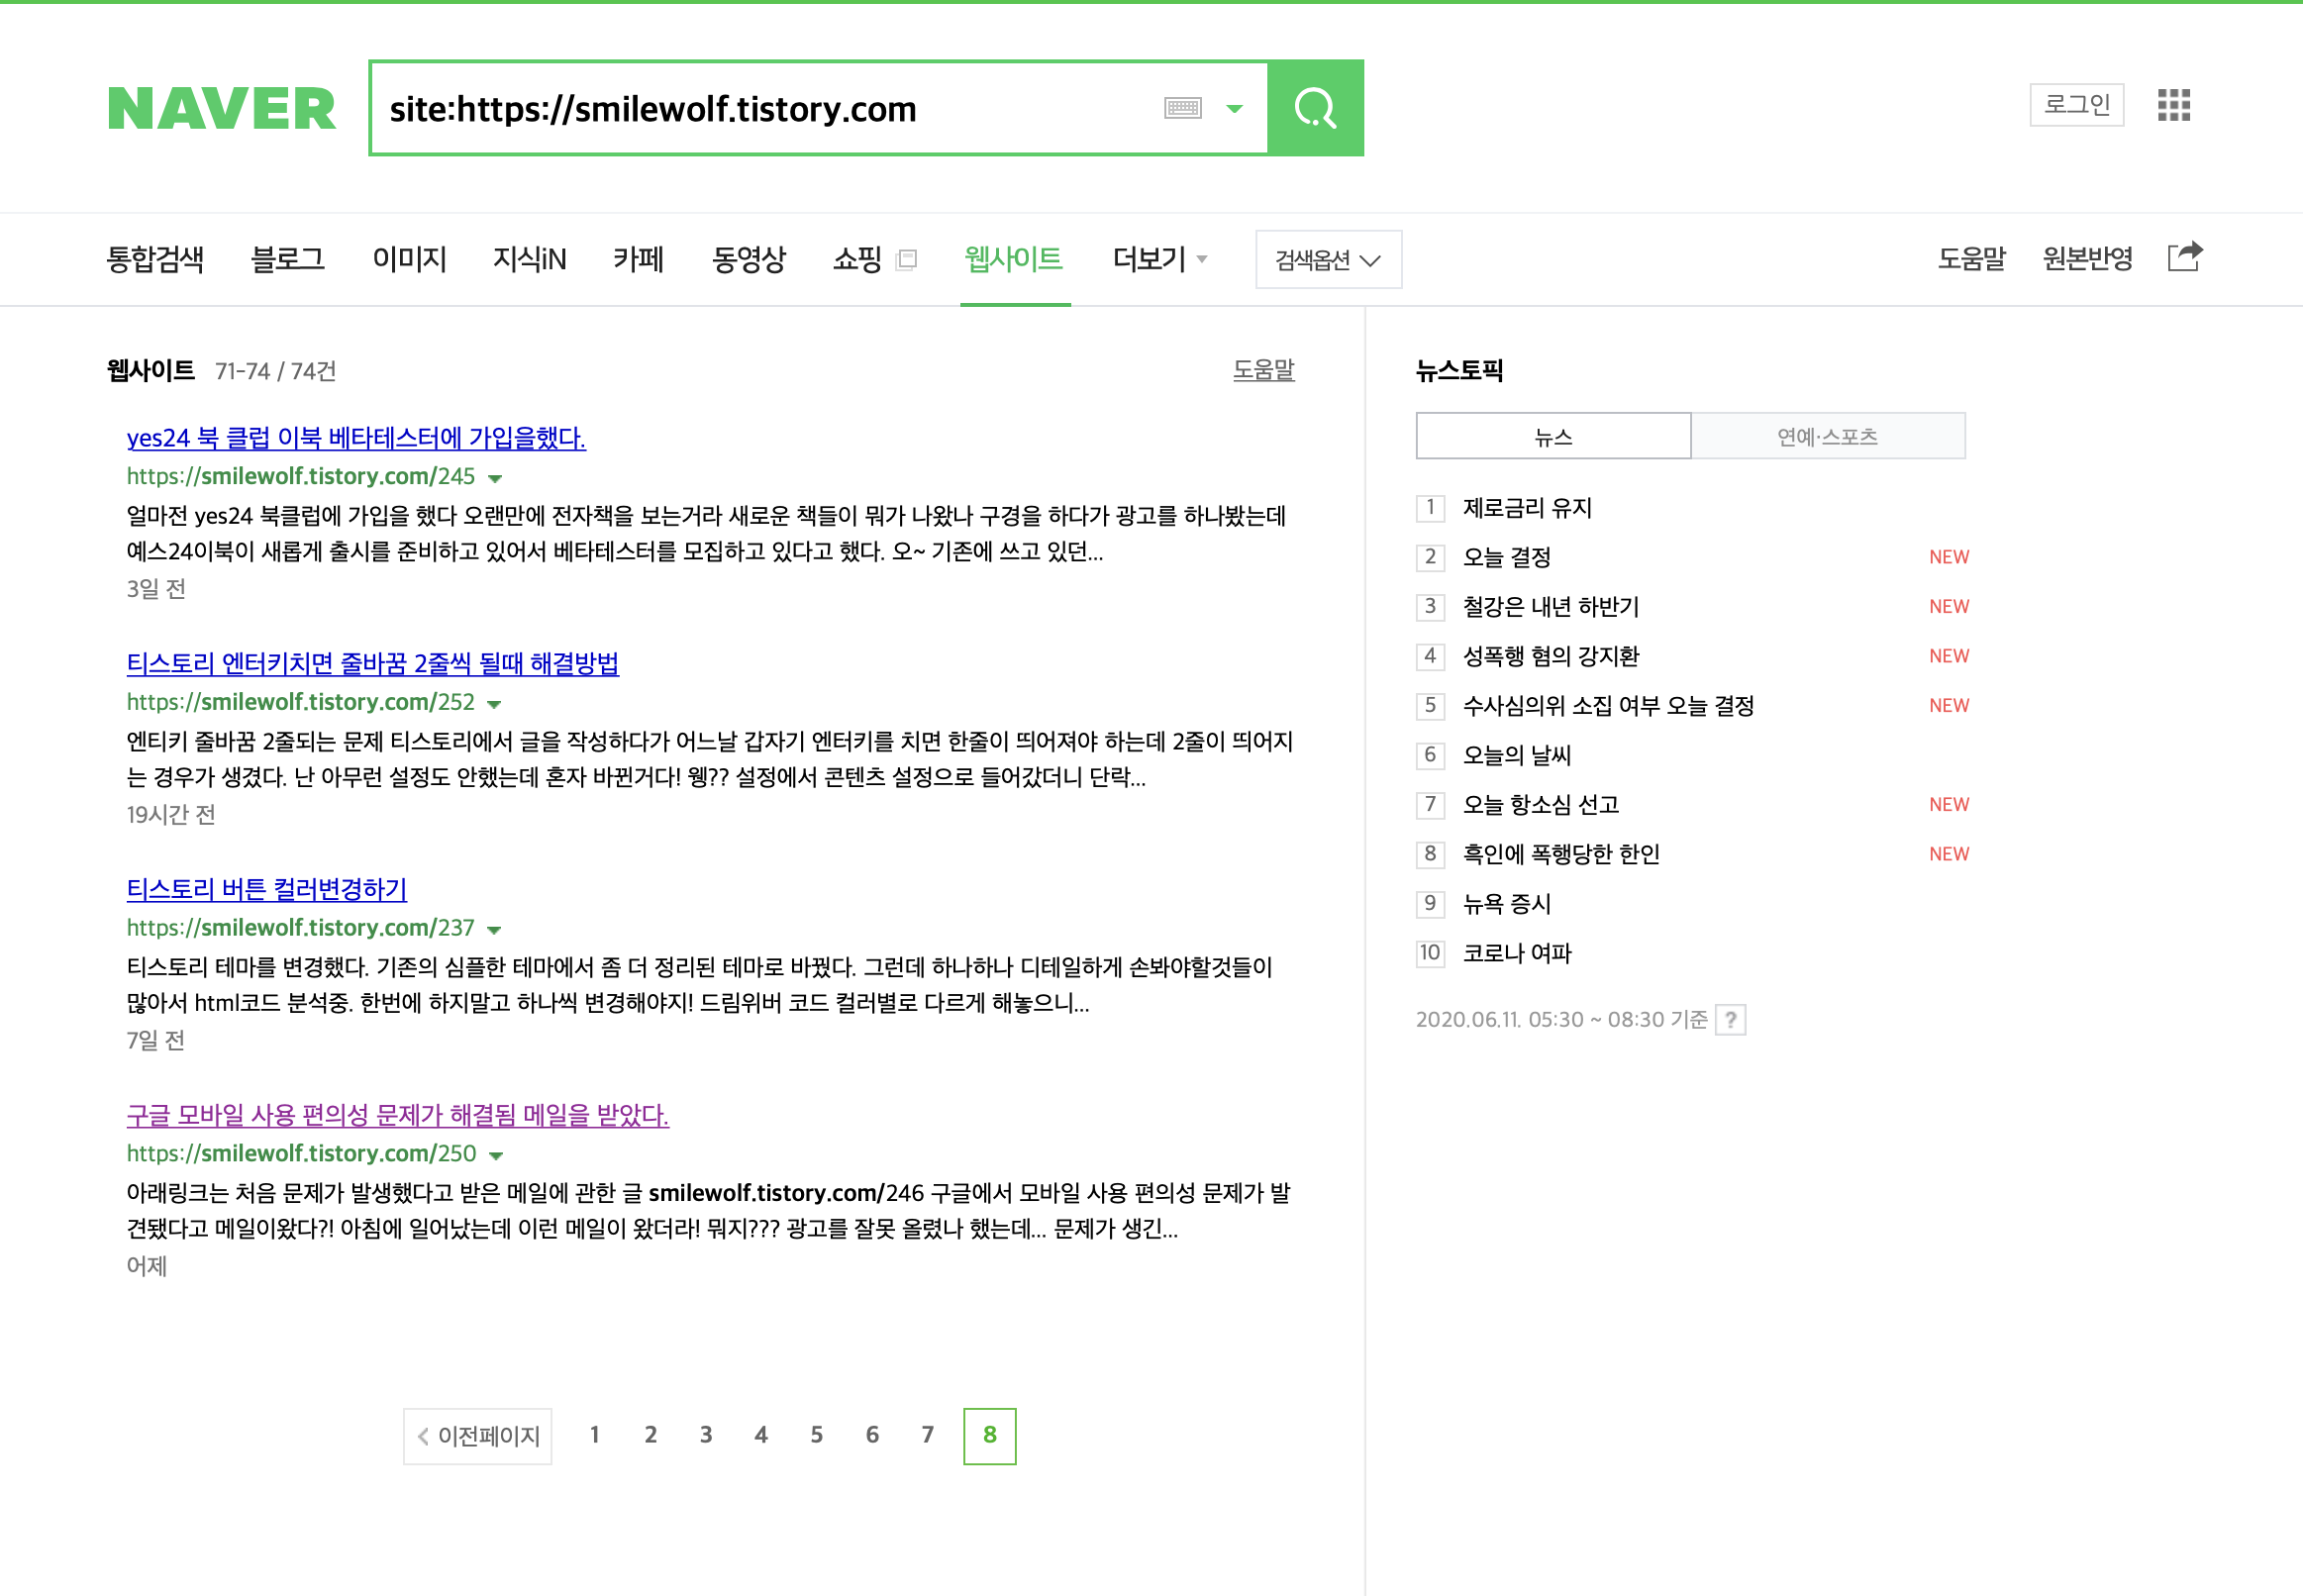
Task: Click the new window icon next to 쇼핑
Action: pos(906,259)
